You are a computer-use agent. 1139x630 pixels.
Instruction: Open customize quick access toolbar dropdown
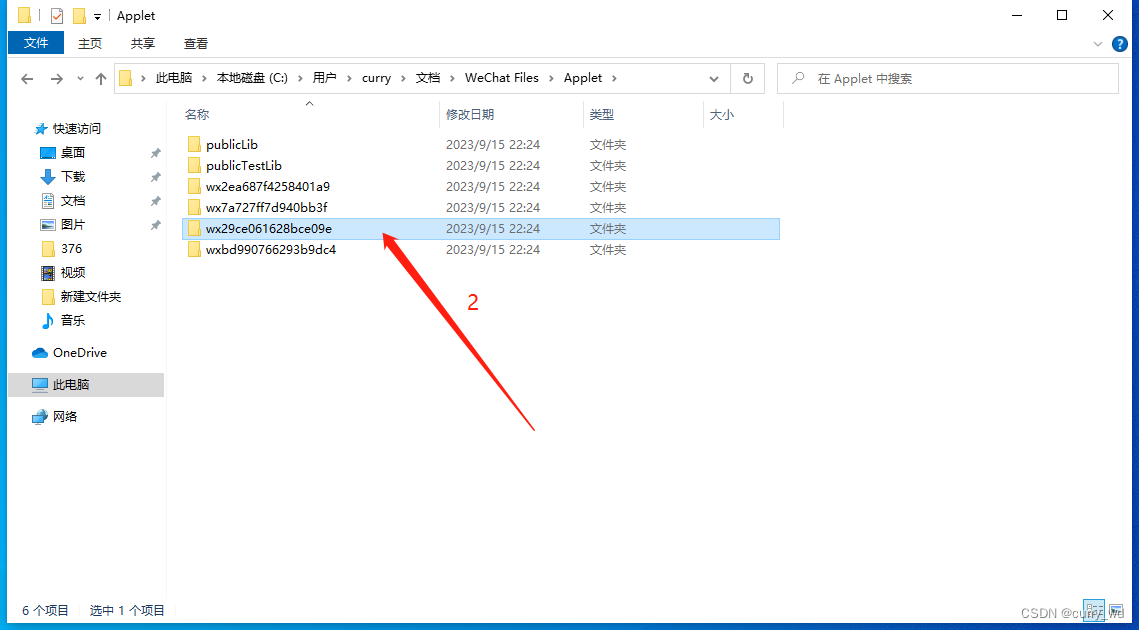[x=97, y=16]
